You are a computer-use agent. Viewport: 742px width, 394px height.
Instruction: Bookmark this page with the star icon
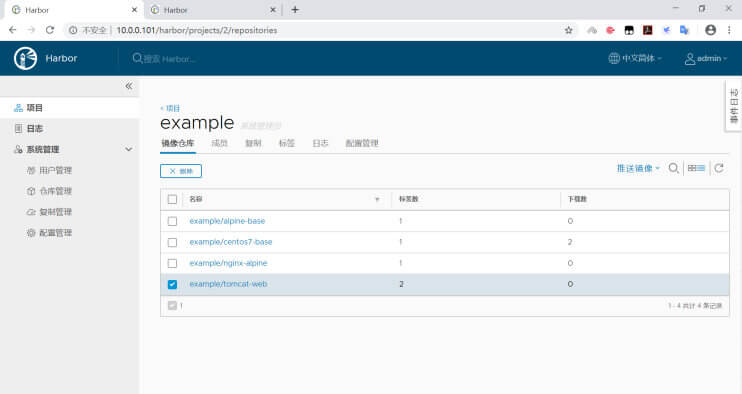click(x=569, y=30)
